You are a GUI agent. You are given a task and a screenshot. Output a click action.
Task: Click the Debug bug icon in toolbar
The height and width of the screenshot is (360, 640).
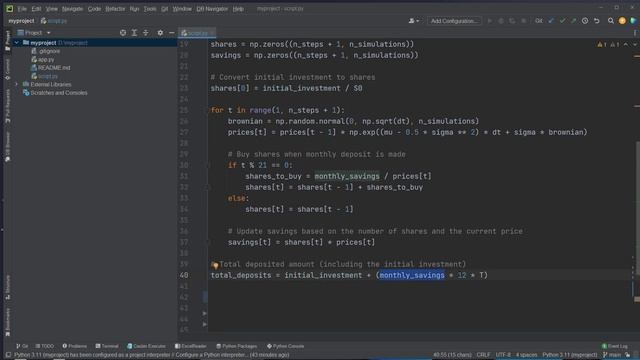point(501,21)
